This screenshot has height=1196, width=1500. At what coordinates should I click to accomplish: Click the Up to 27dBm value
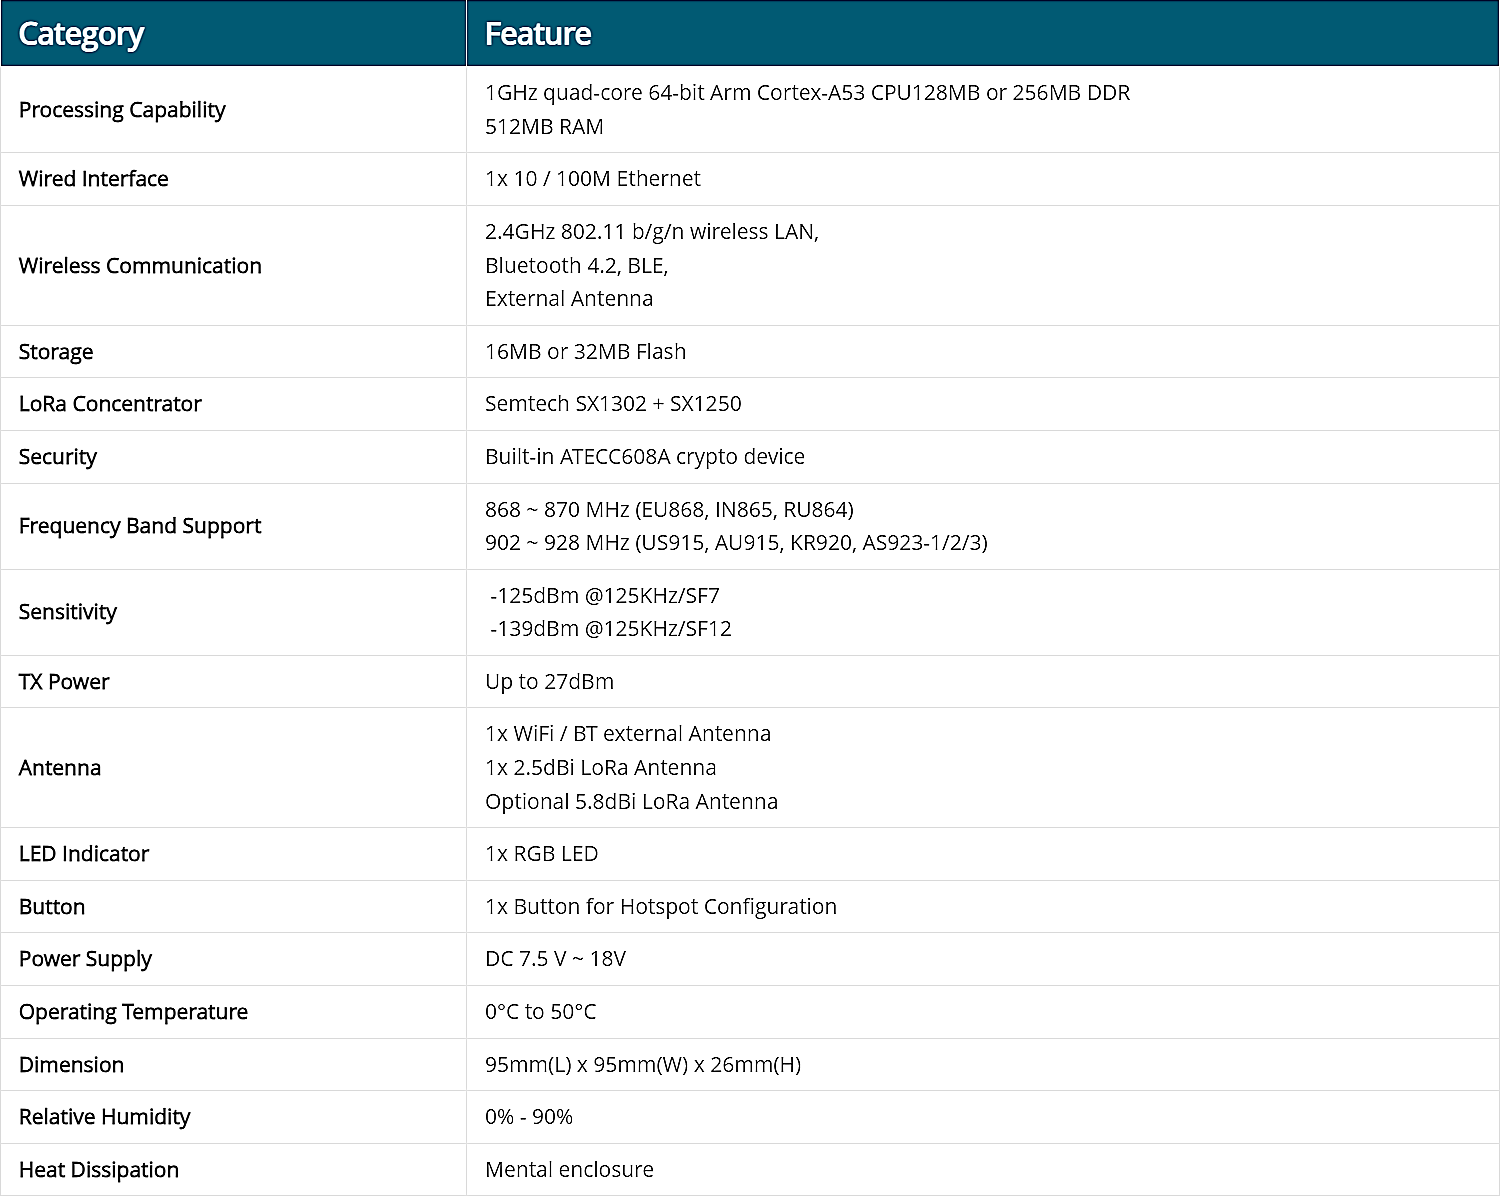[549, 682]
